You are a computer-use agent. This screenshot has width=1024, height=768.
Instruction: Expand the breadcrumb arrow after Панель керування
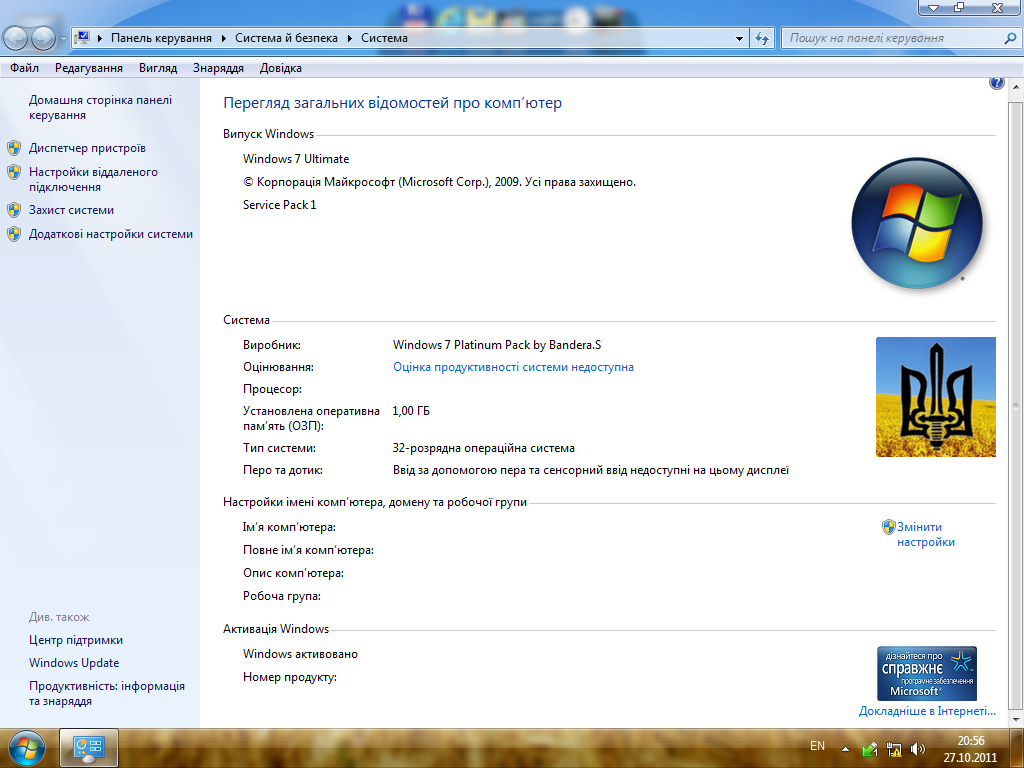[x=223, y=39]
